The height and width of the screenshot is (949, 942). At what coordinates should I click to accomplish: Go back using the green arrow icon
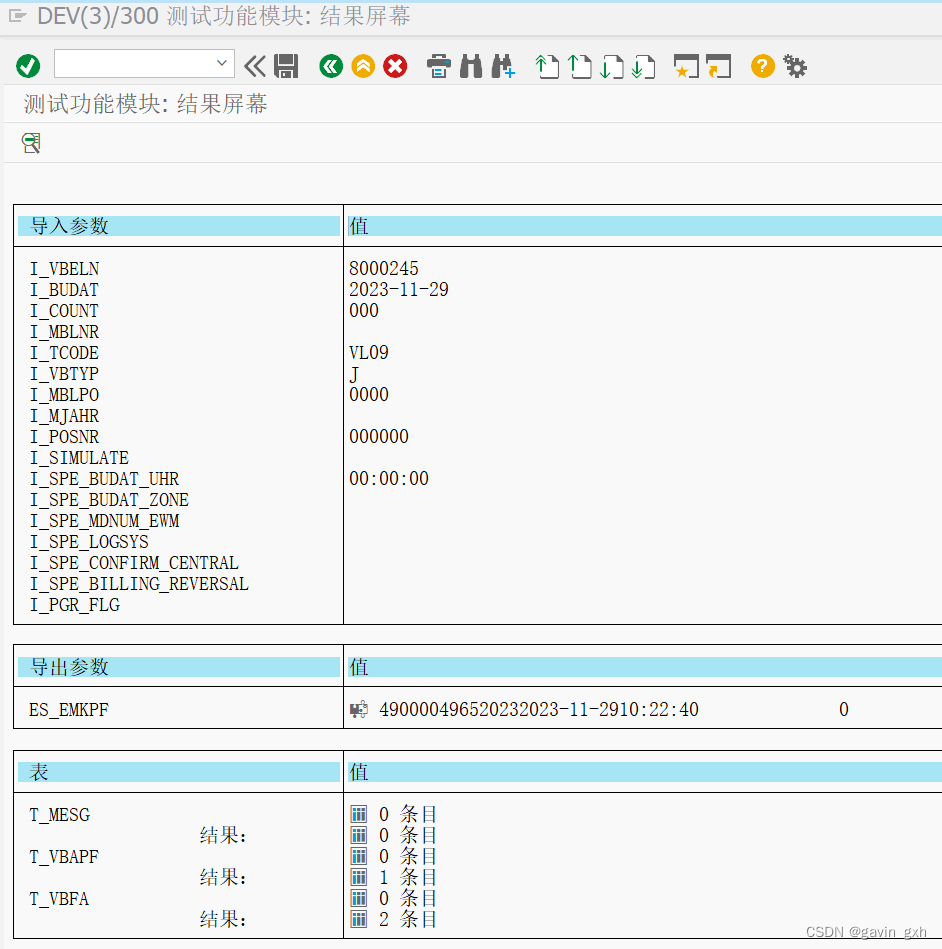point(331,66)
